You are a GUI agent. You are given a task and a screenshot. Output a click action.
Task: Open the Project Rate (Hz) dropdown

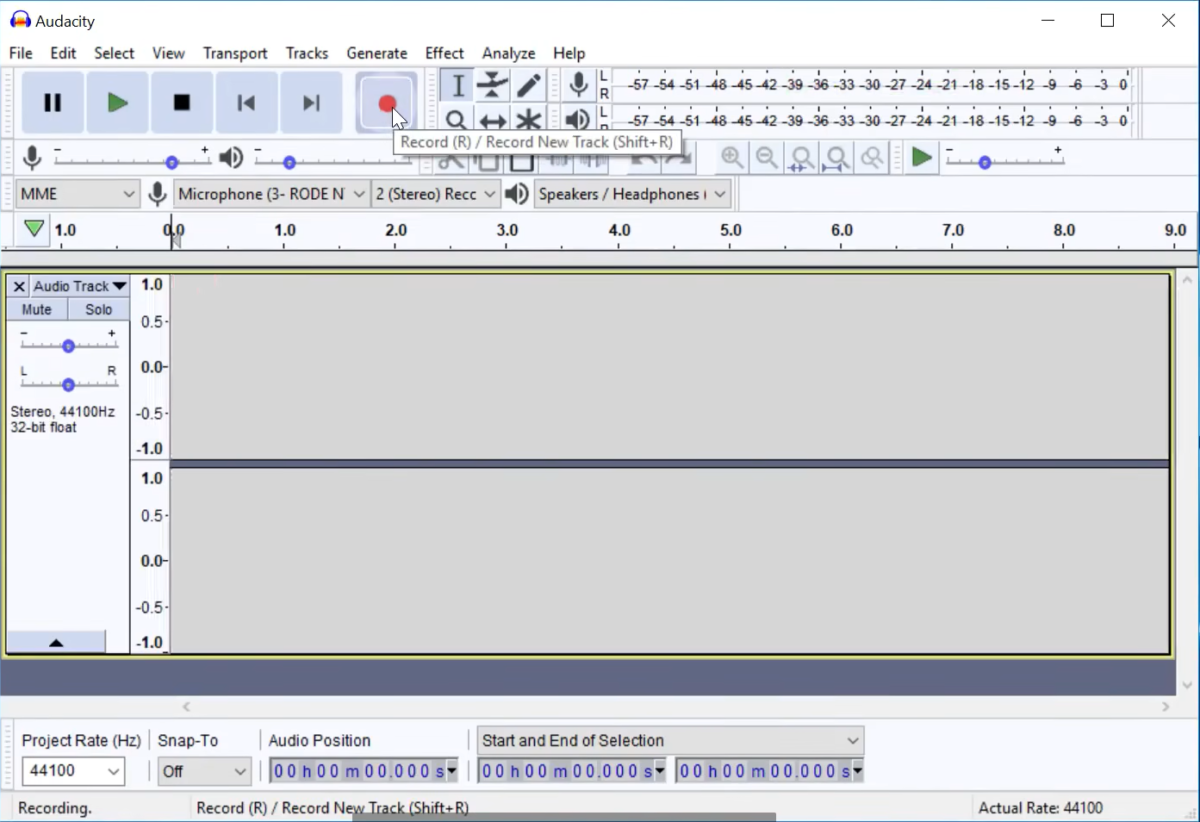click(73, 771)
